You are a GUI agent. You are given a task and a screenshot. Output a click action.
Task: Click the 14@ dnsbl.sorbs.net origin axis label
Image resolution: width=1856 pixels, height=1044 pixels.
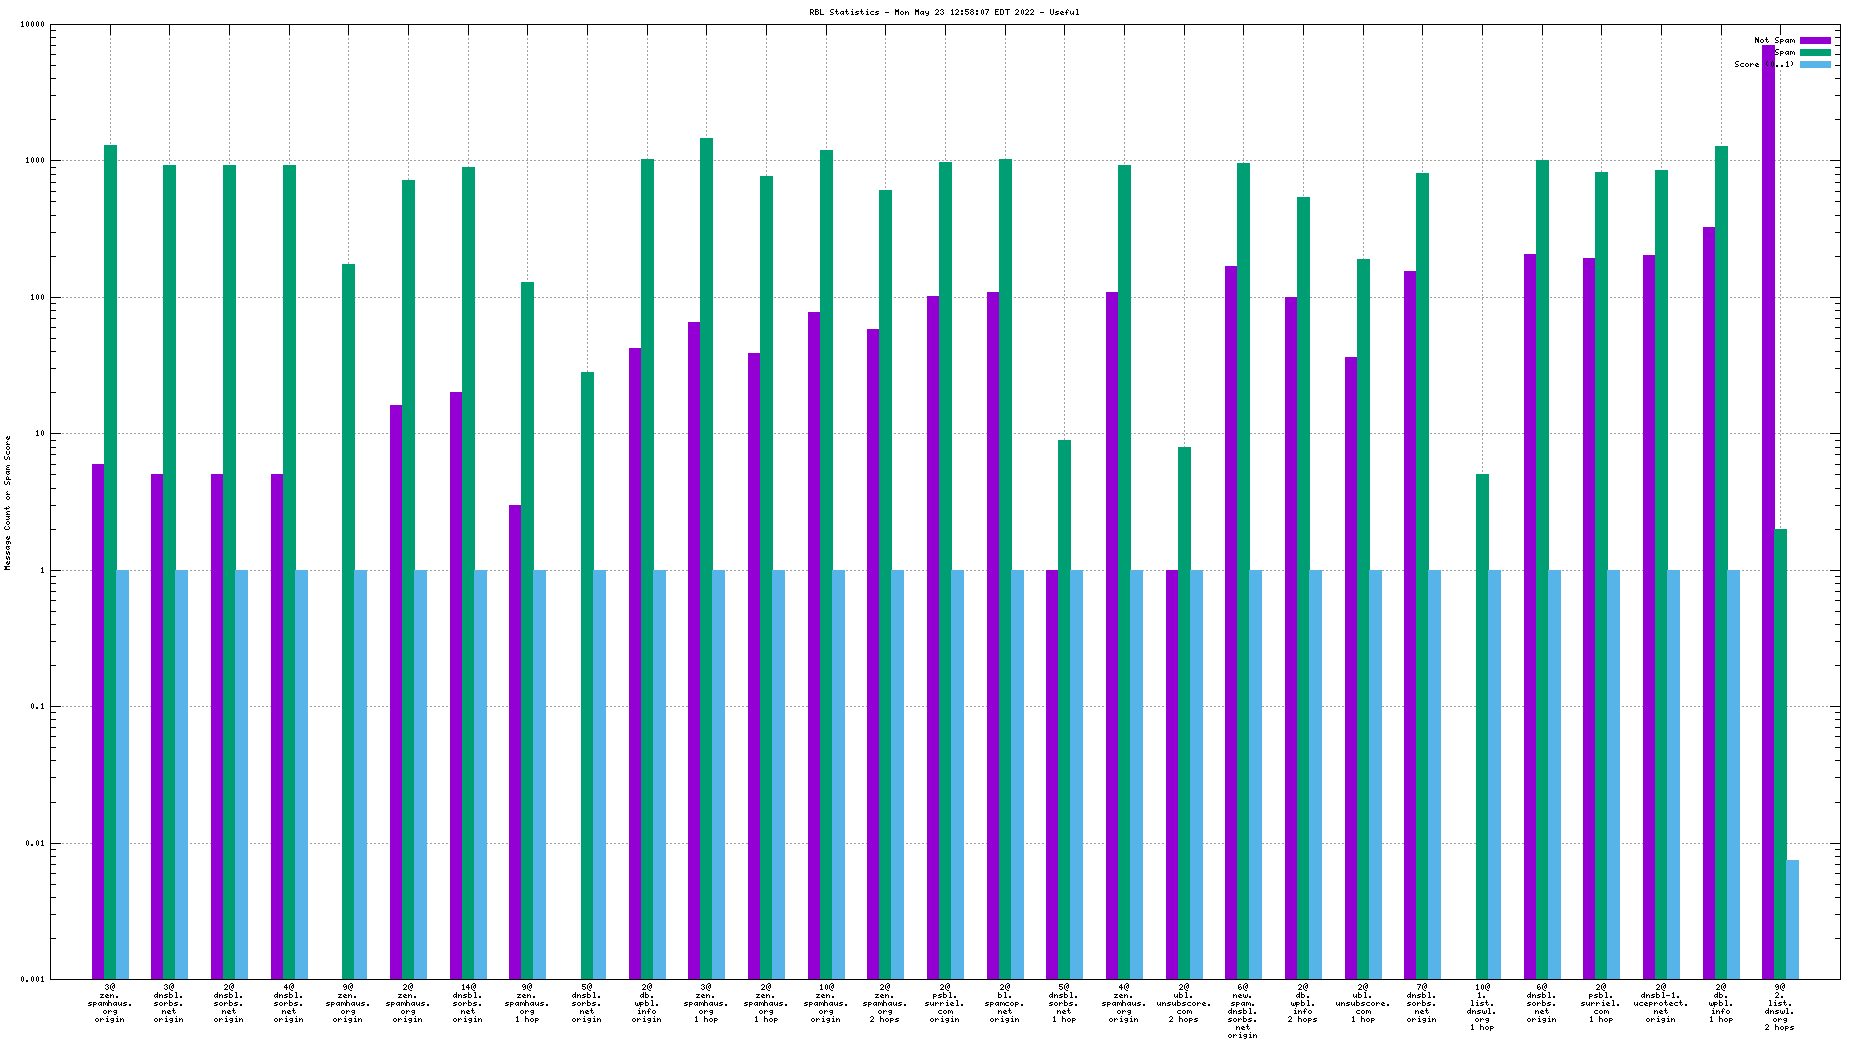[x=468, y=1003]
